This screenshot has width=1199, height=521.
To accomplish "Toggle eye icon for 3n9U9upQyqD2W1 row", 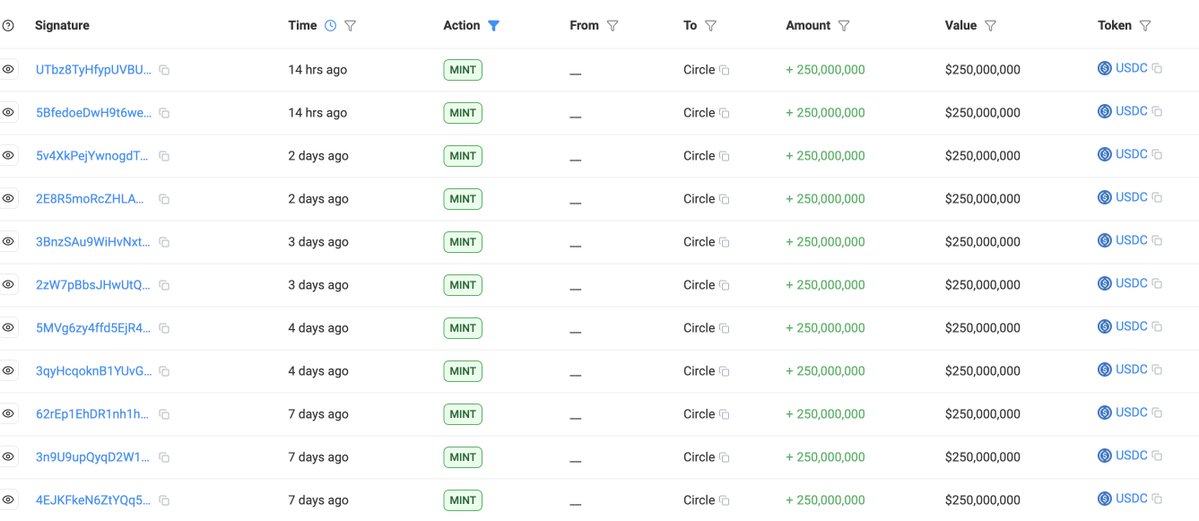I will coord(9,456).
